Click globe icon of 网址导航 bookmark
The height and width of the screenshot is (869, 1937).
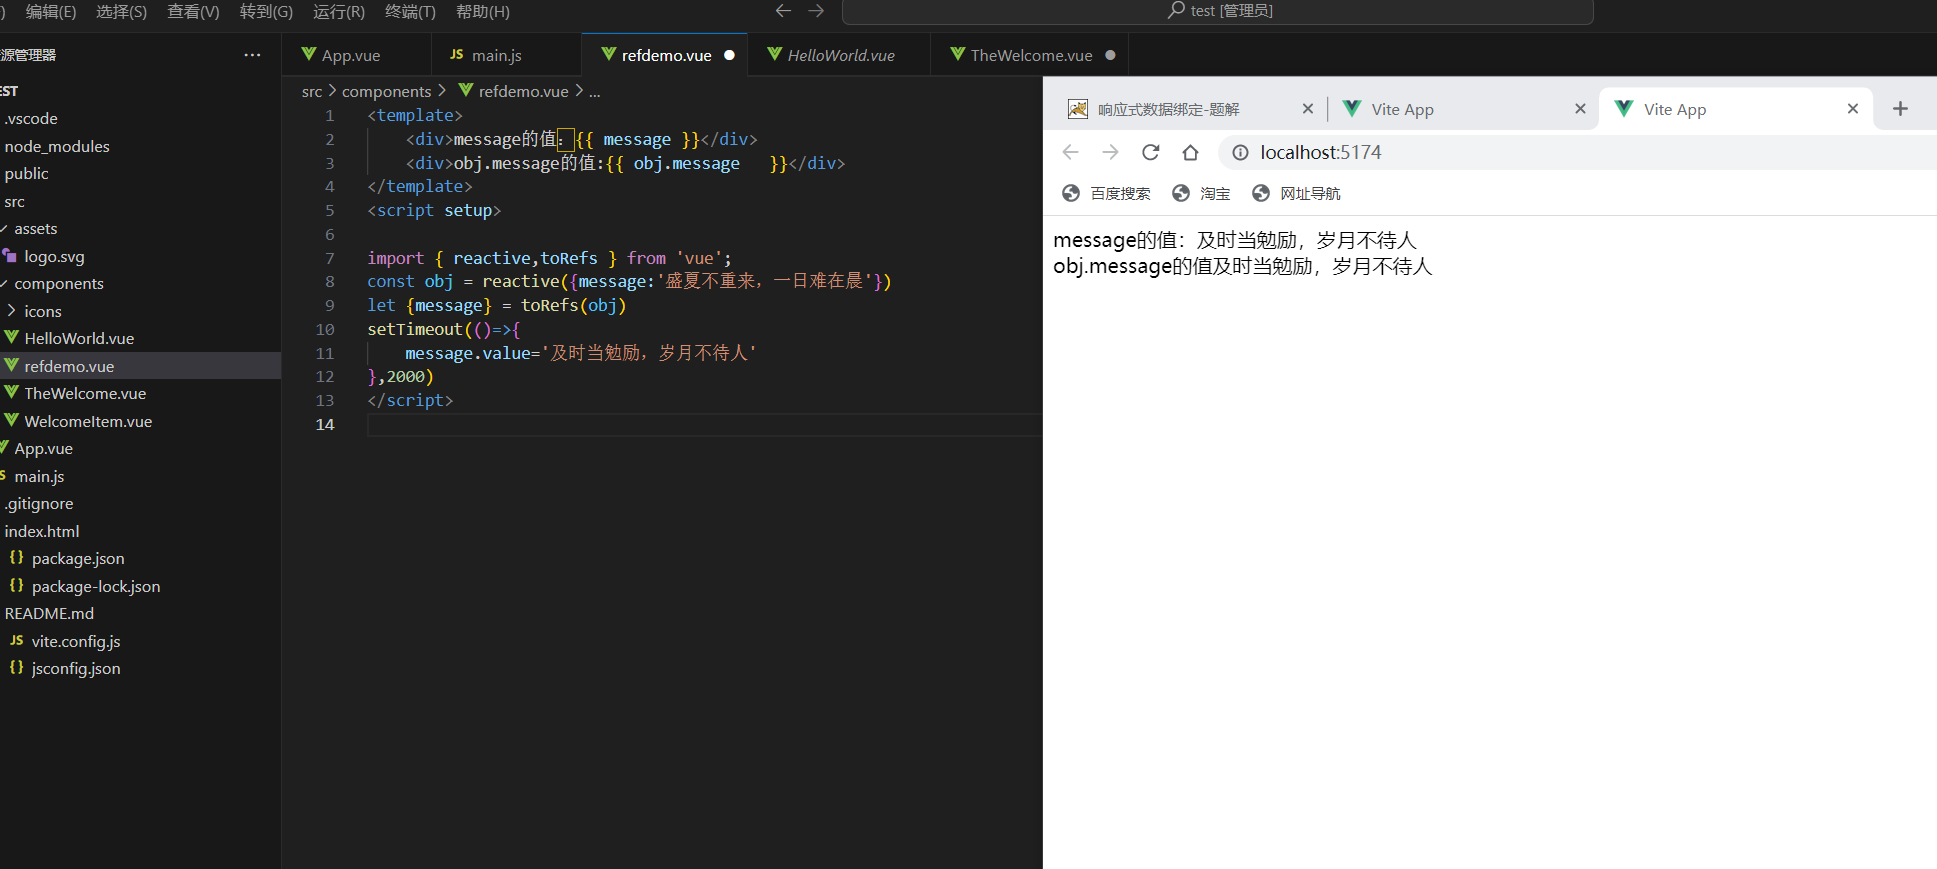pyautogui.click(x=1261, y=193)
